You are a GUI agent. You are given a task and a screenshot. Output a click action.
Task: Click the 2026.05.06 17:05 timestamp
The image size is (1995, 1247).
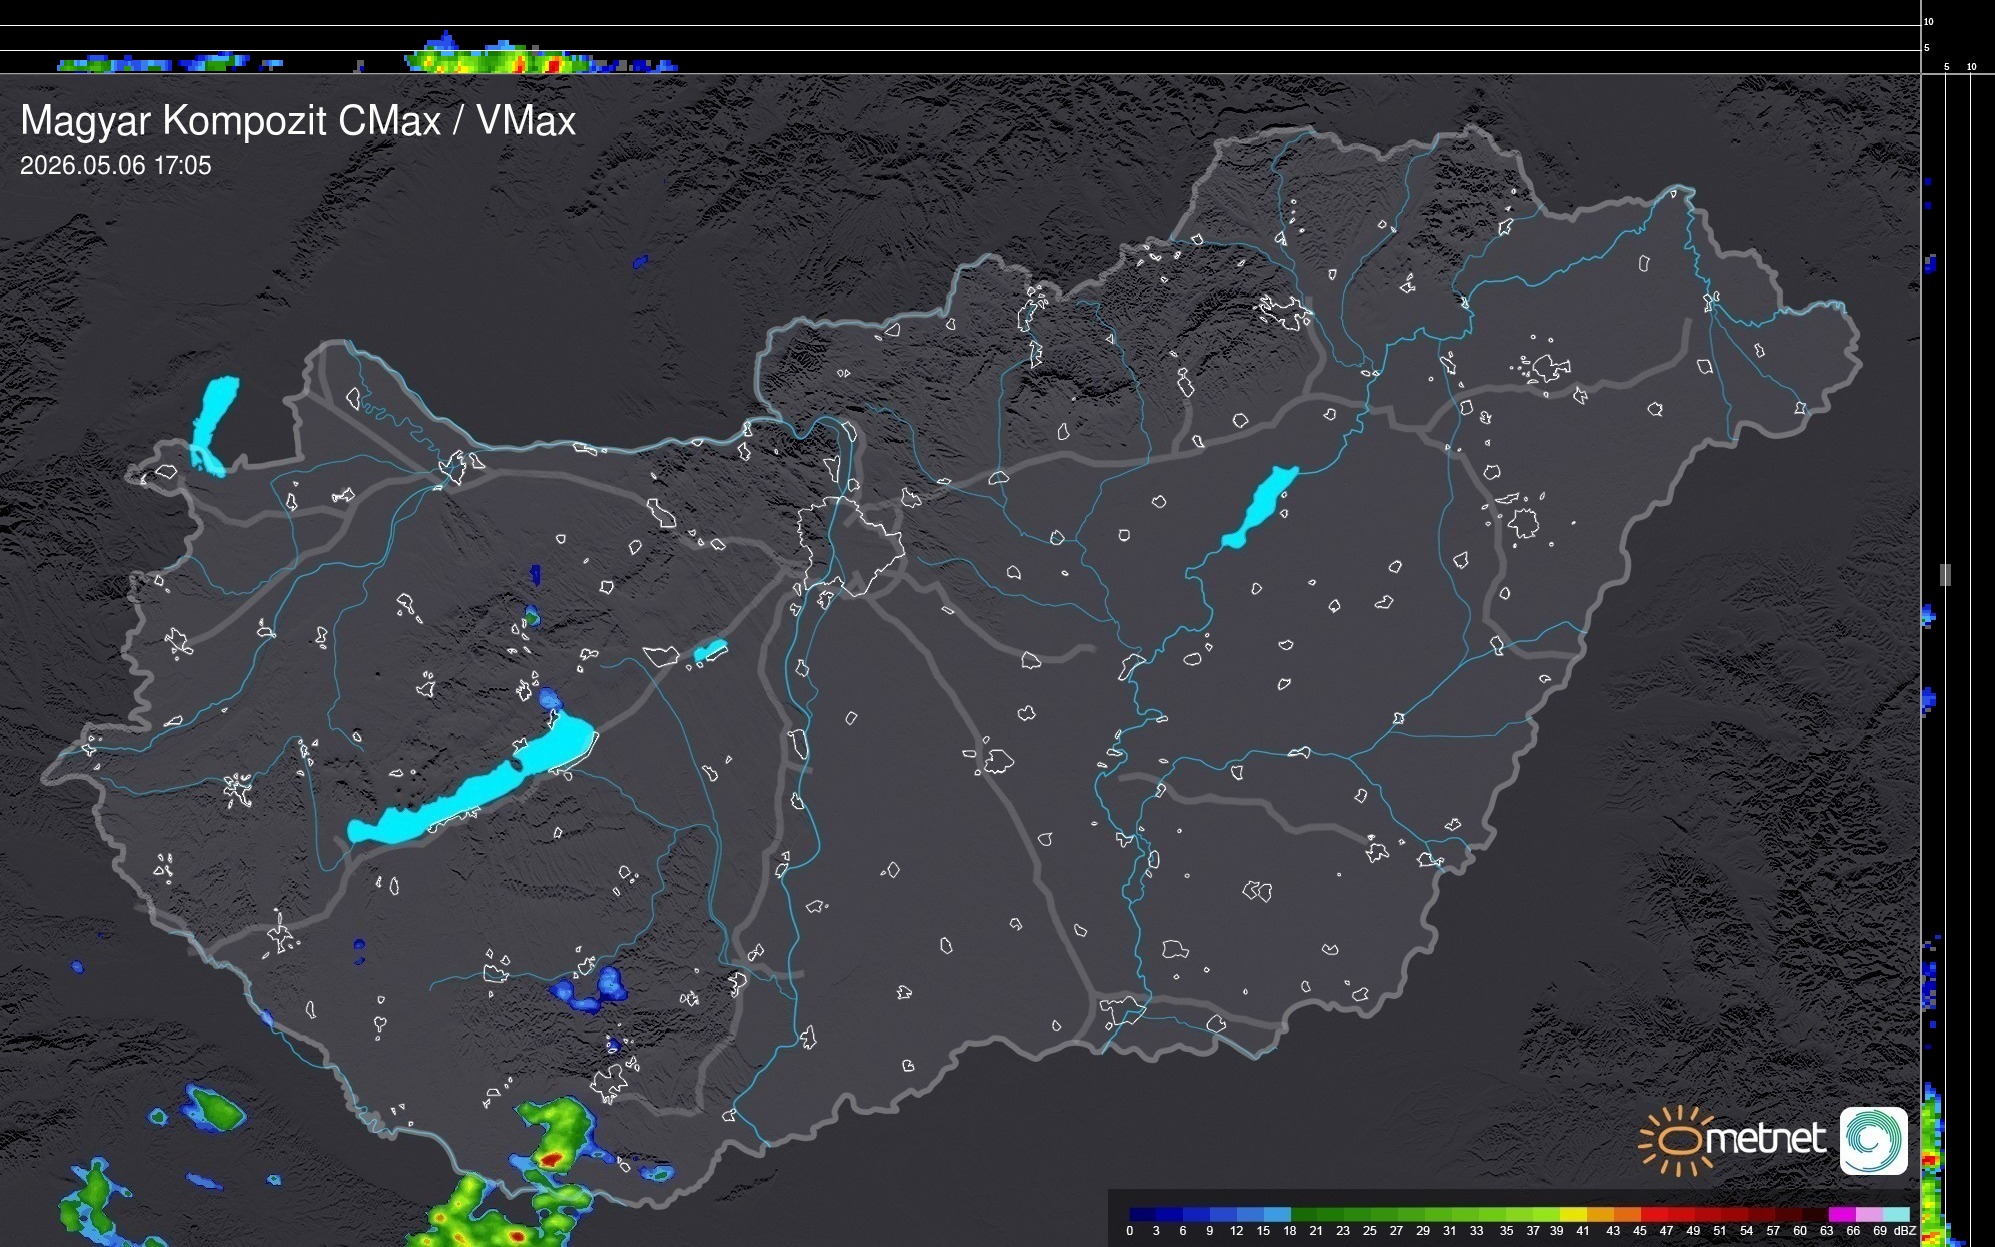pyautogui.click(x=116, y=166)
